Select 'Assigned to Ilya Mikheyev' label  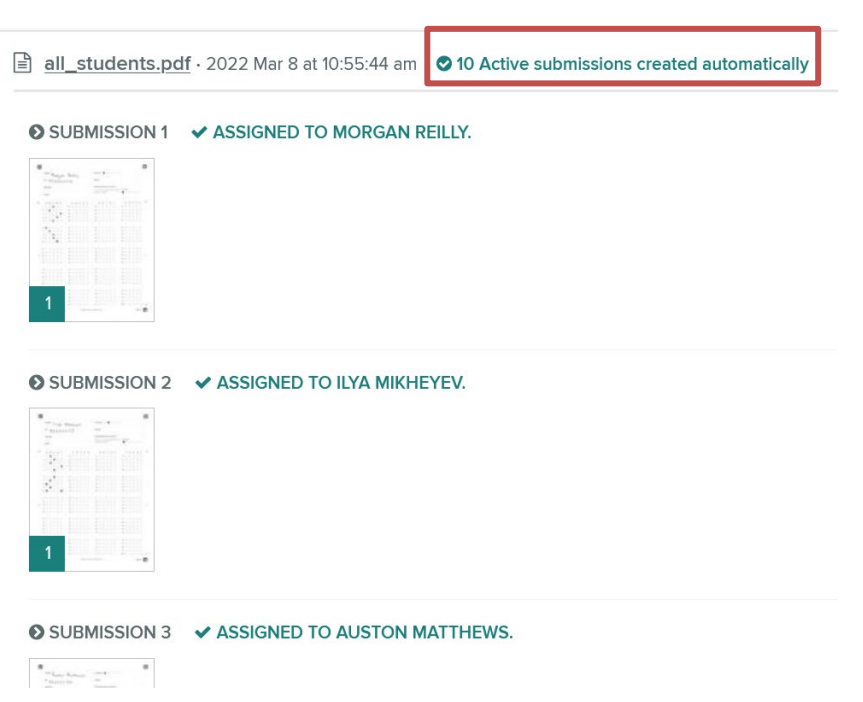pyautogui.click(x=341, y=382)
